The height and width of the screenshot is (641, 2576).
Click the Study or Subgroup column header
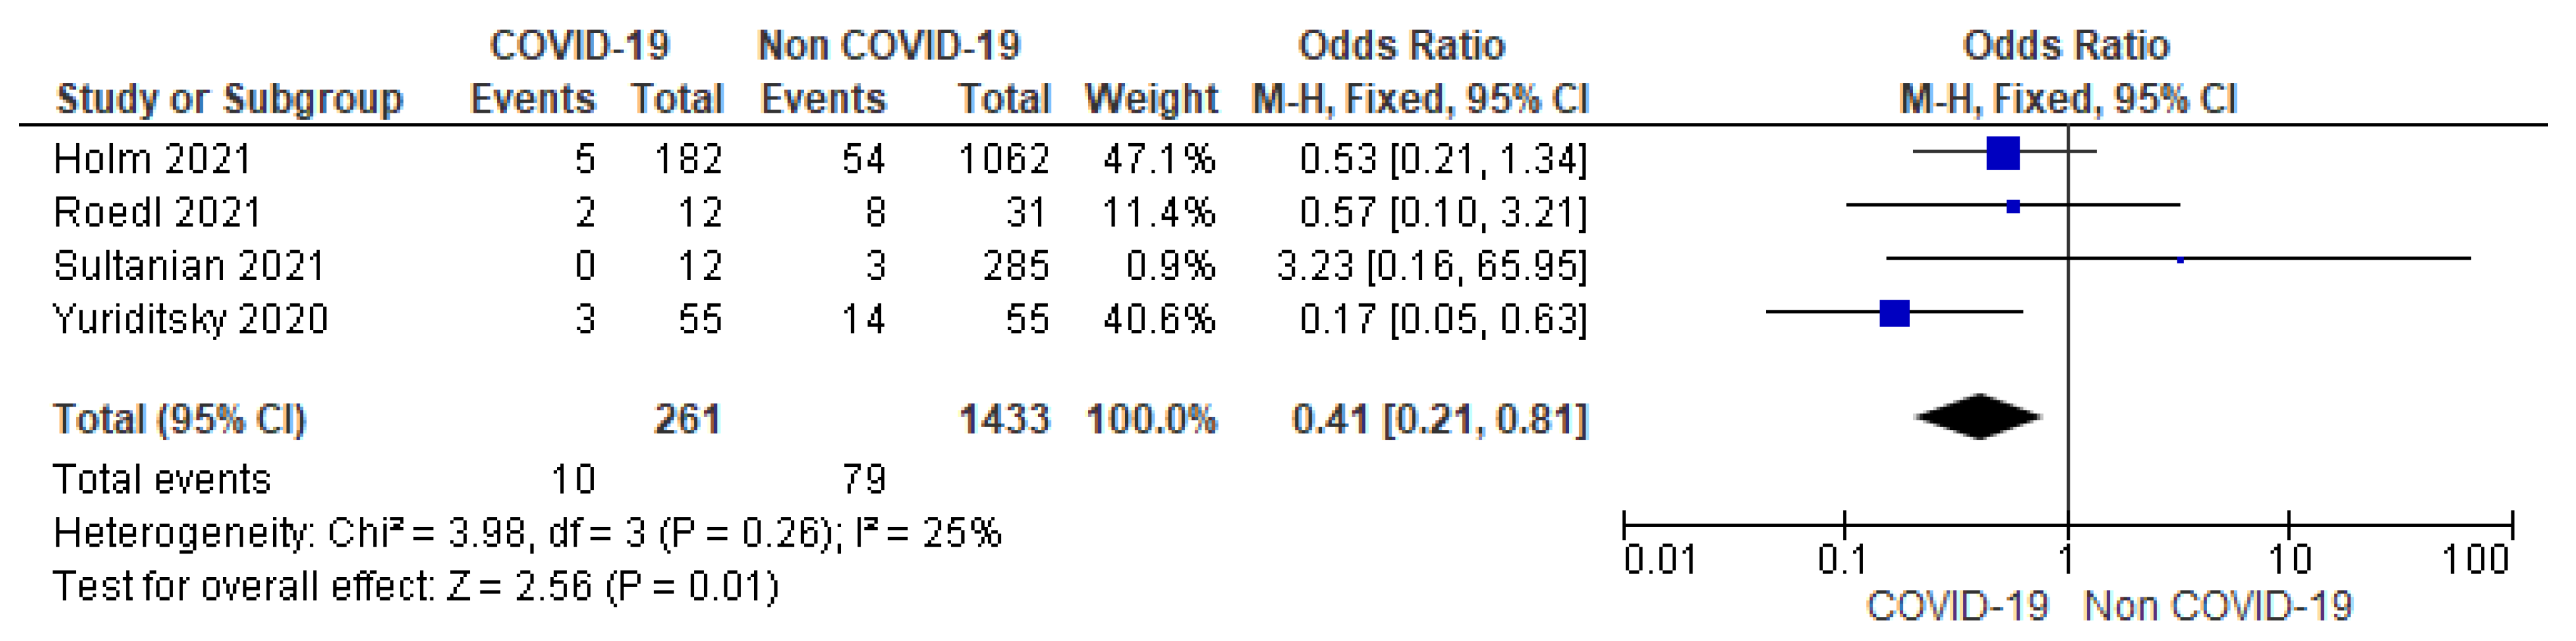coord(229,99)
